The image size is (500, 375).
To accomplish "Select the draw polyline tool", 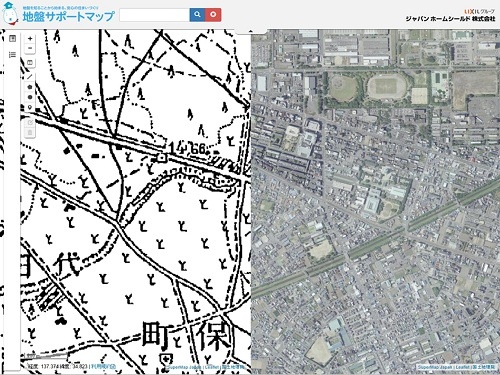I will point(30,77).
